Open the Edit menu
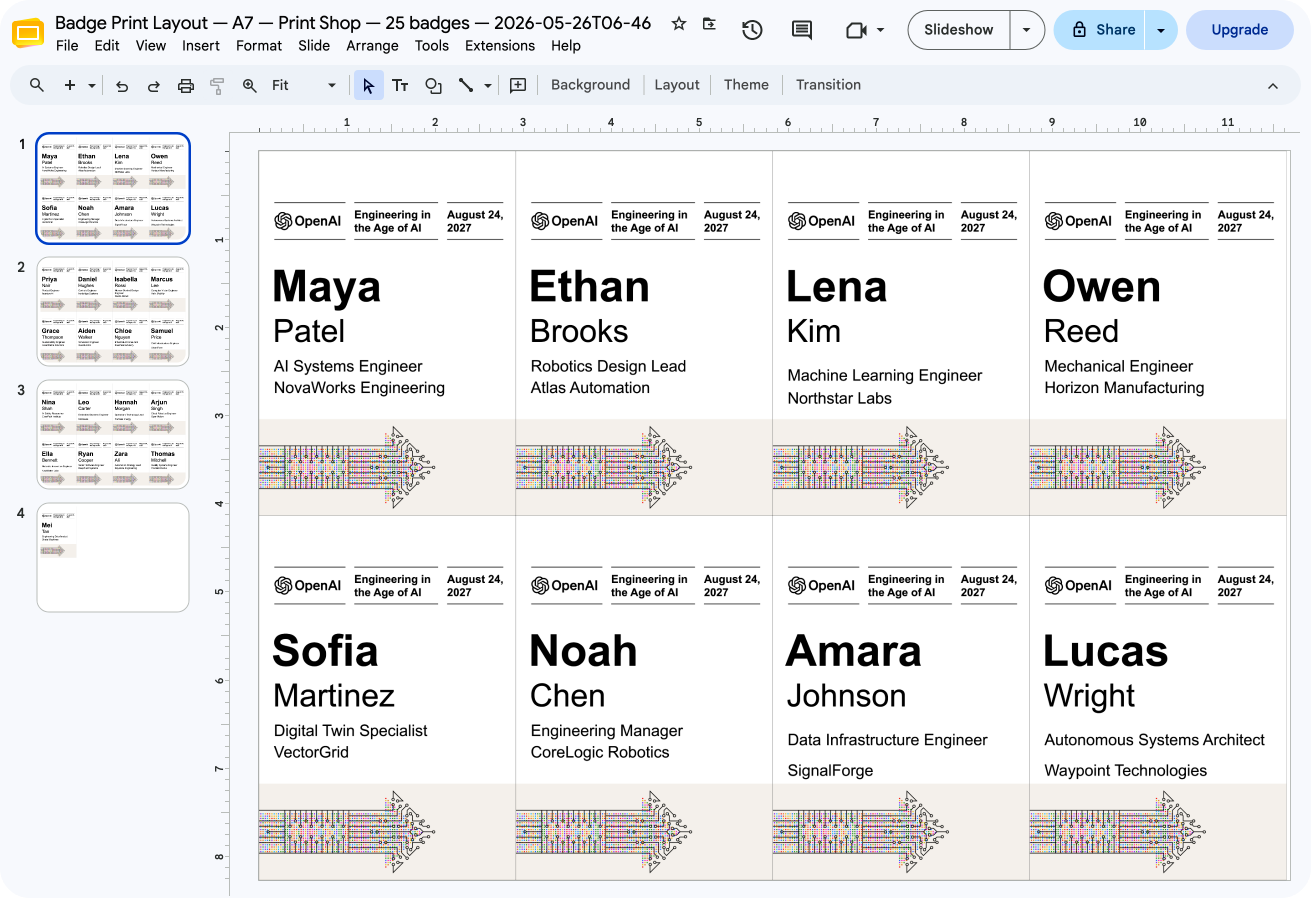The width and height of the screenshot is (1311, 898). (107, 45)
